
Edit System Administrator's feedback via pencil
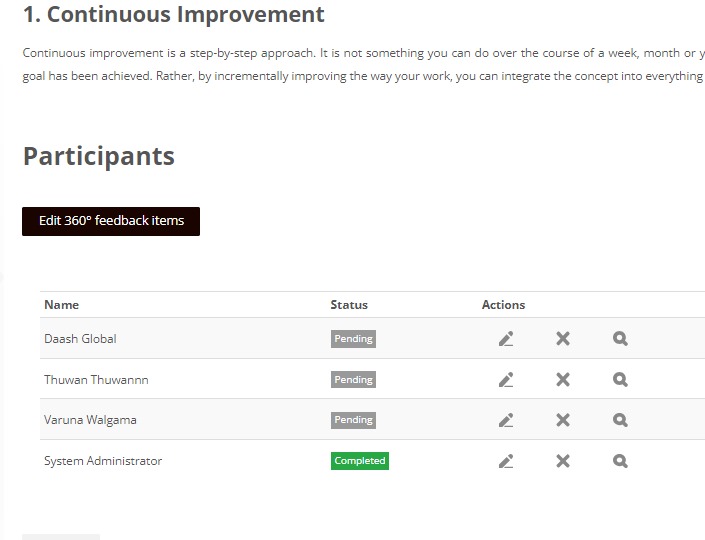tap(506, 461)
